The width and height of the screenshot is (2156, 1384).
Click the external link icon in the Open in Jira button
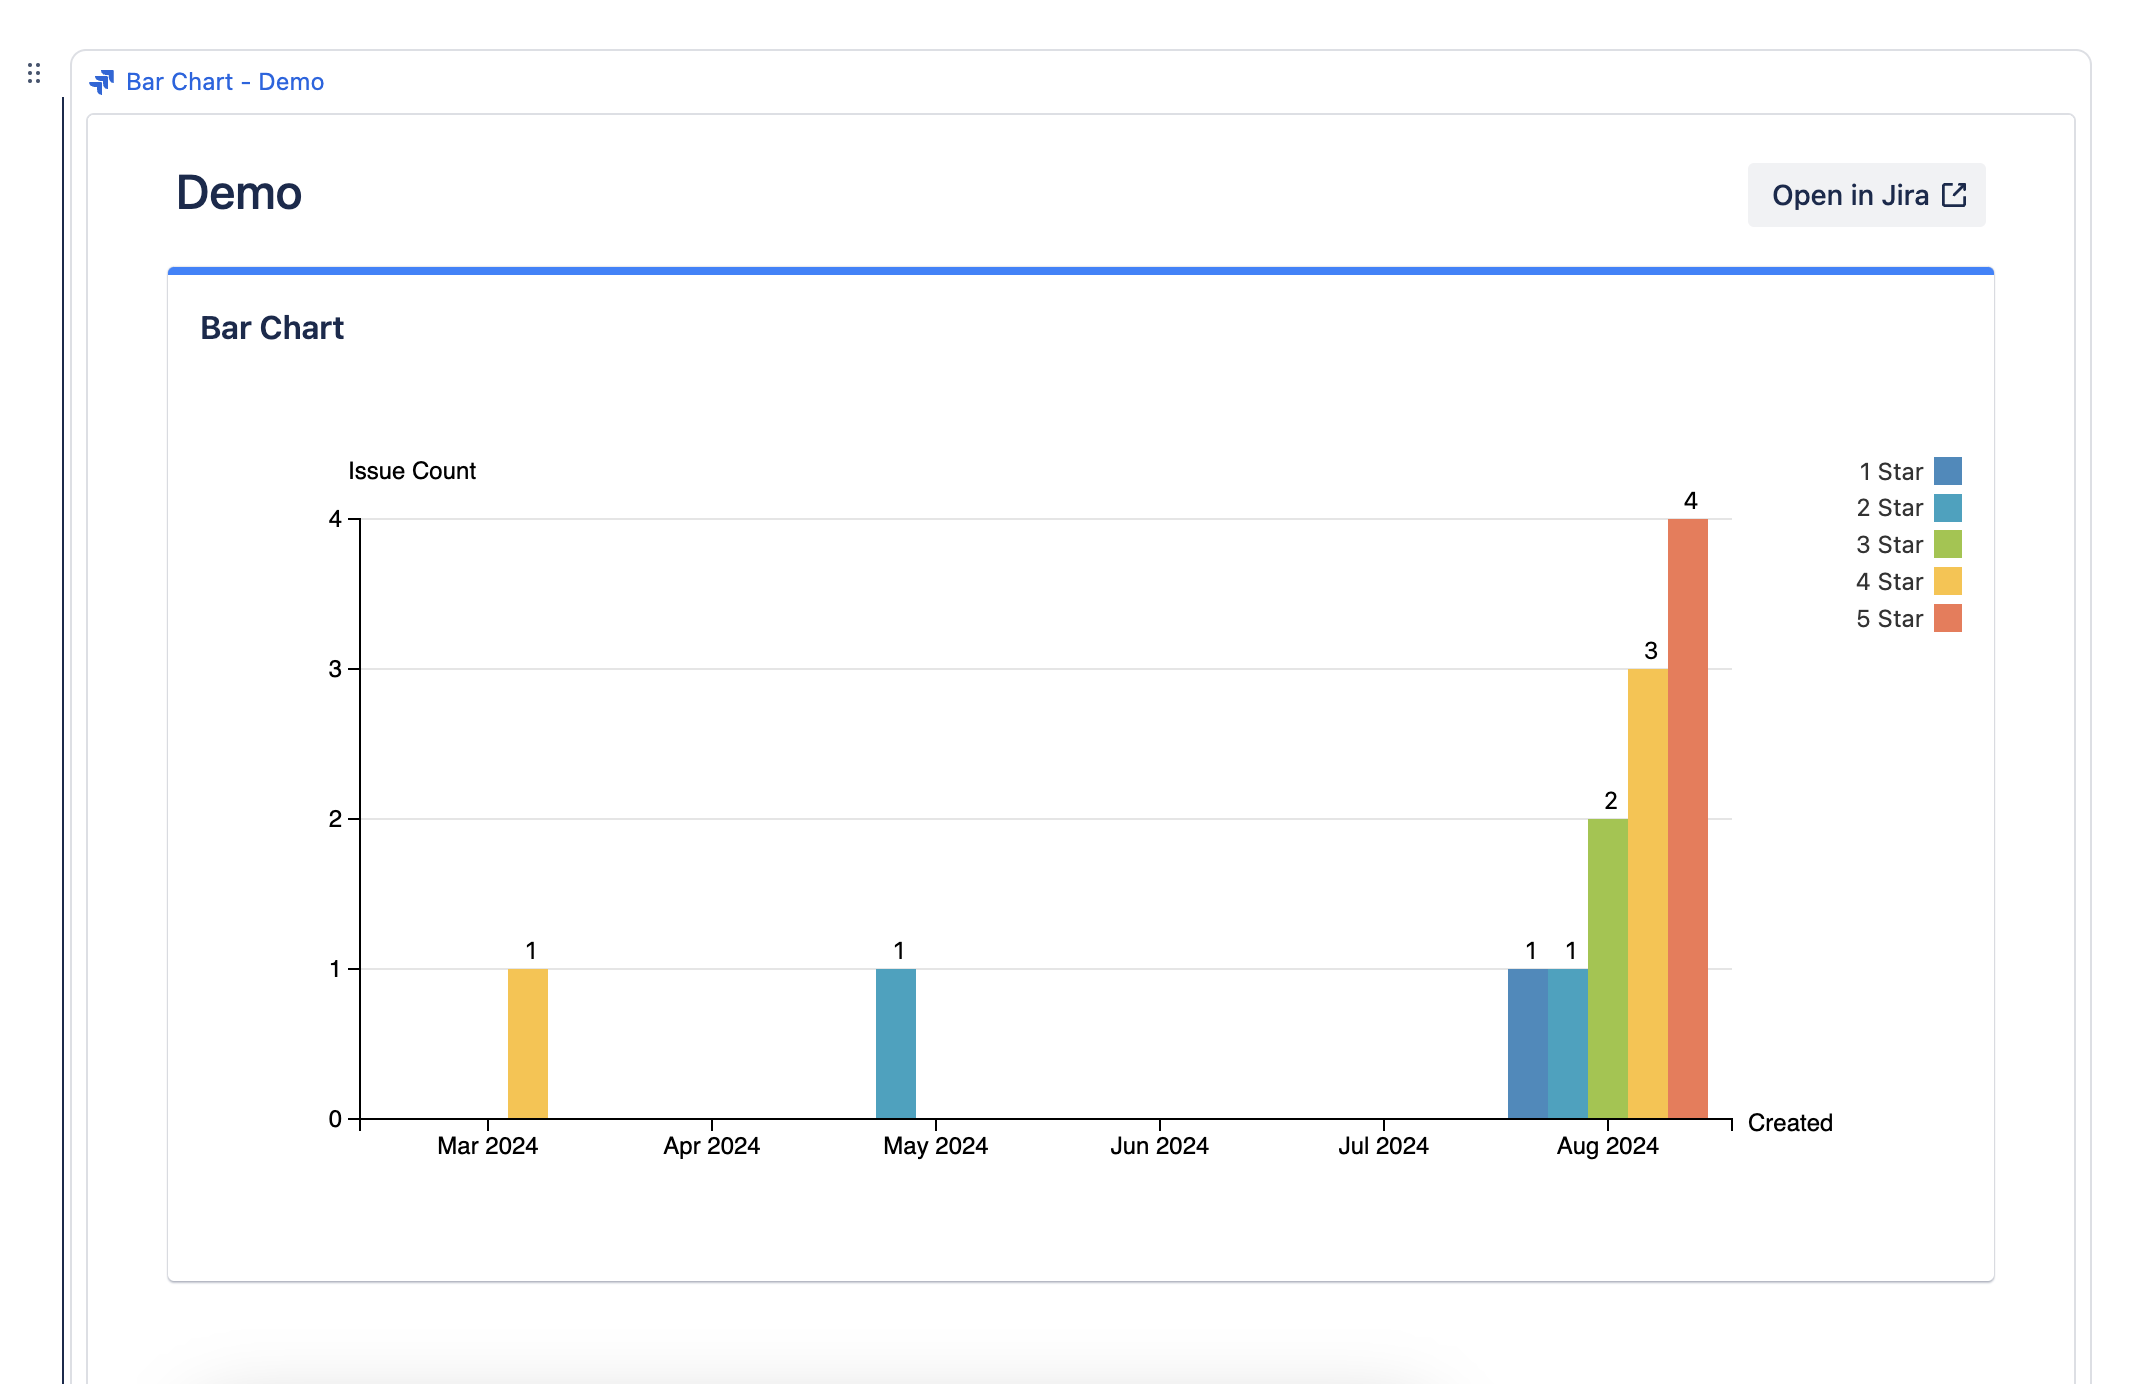pyautogui.click(x=1954, y=195)
